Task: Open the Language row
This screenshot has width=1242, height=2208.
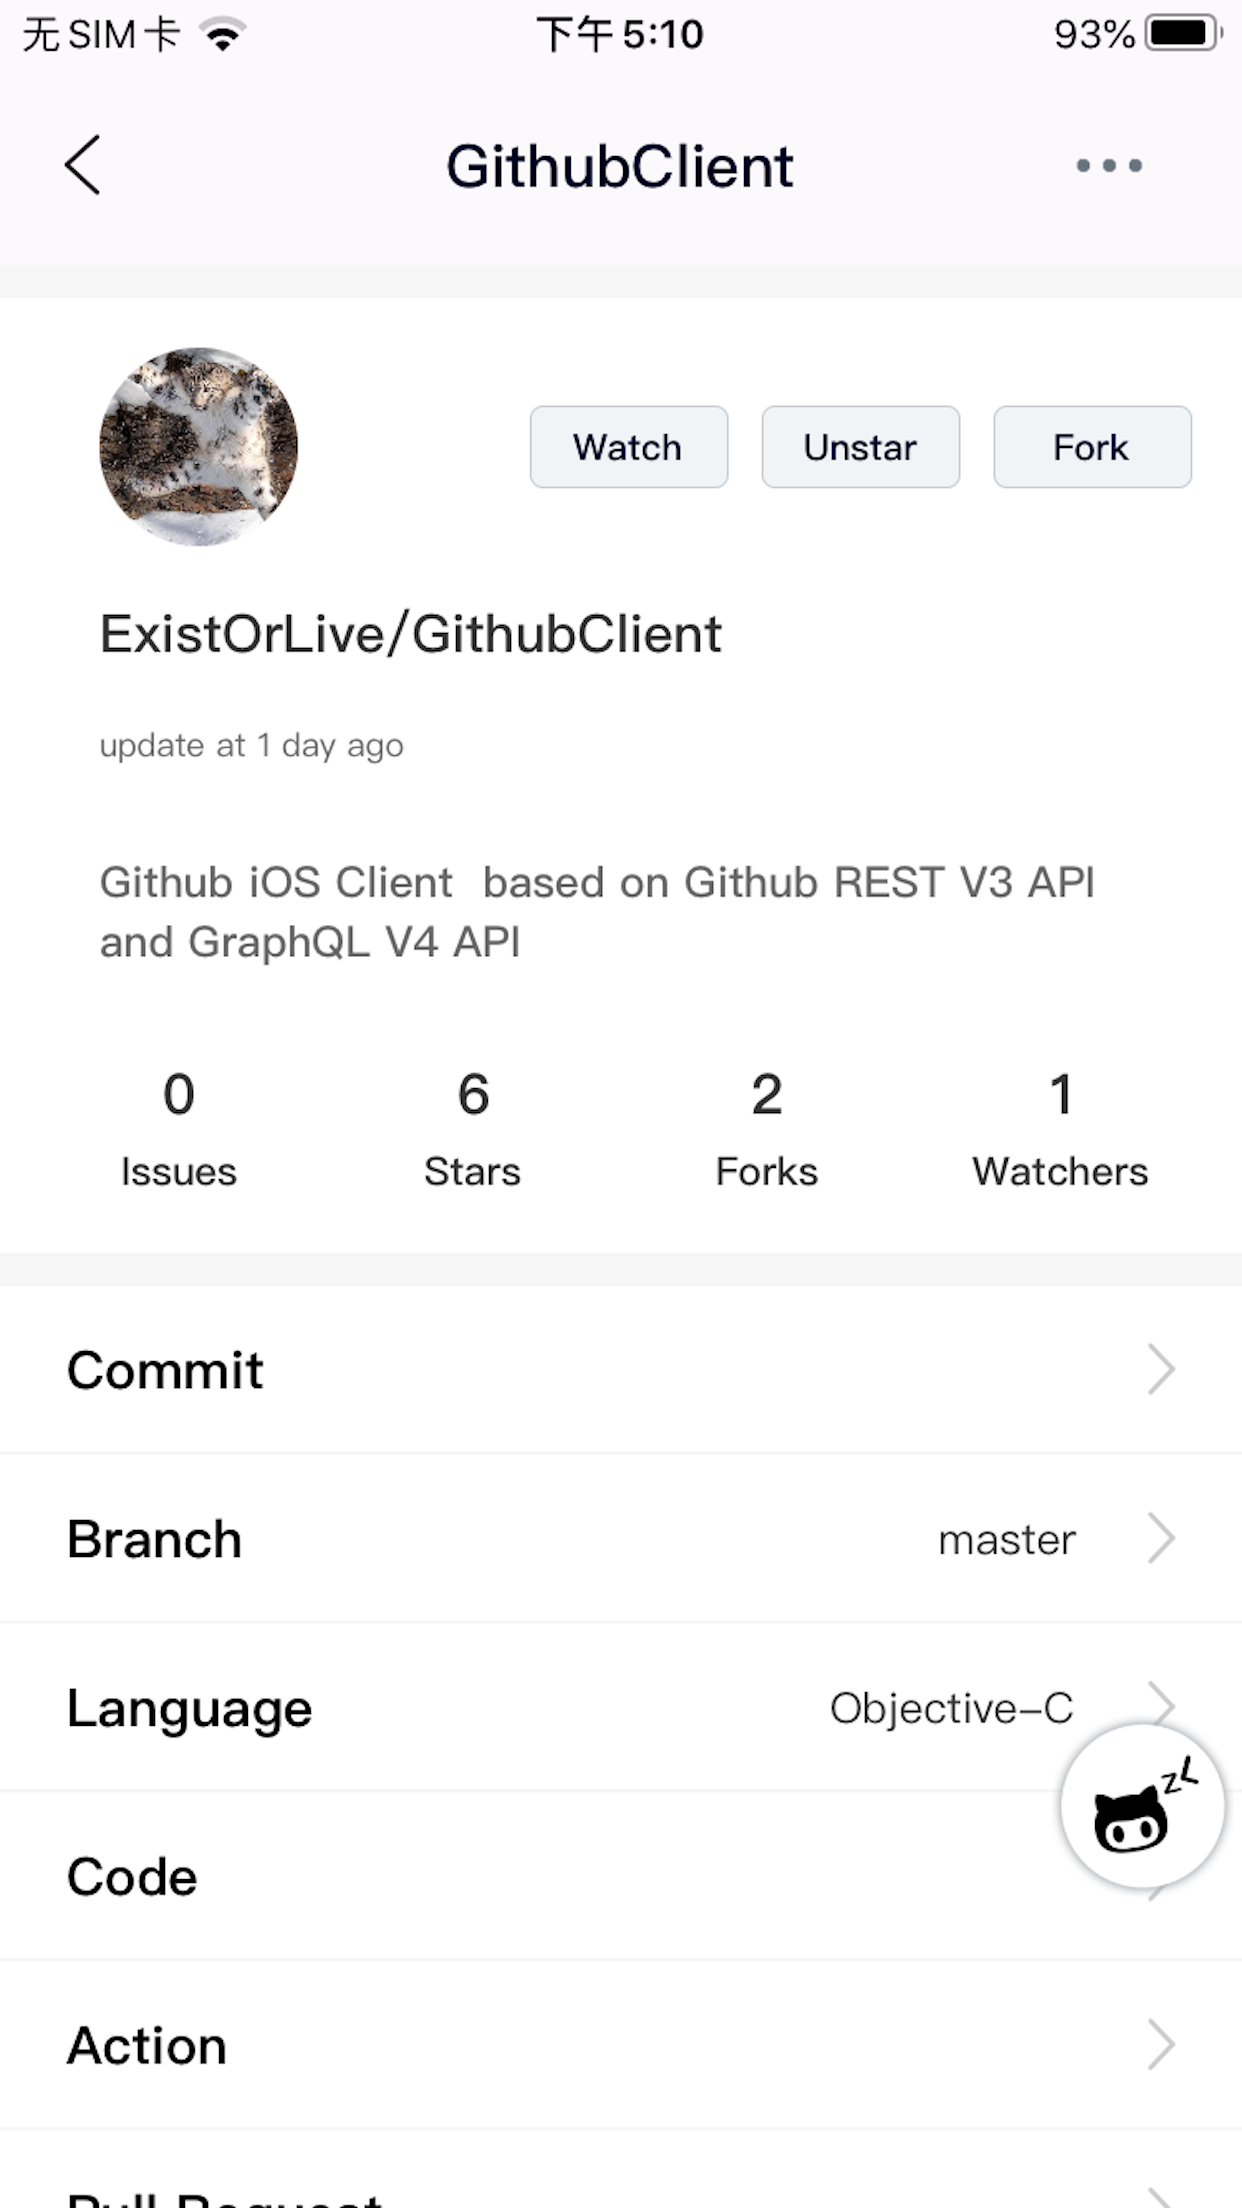Action: [621, 1707]
